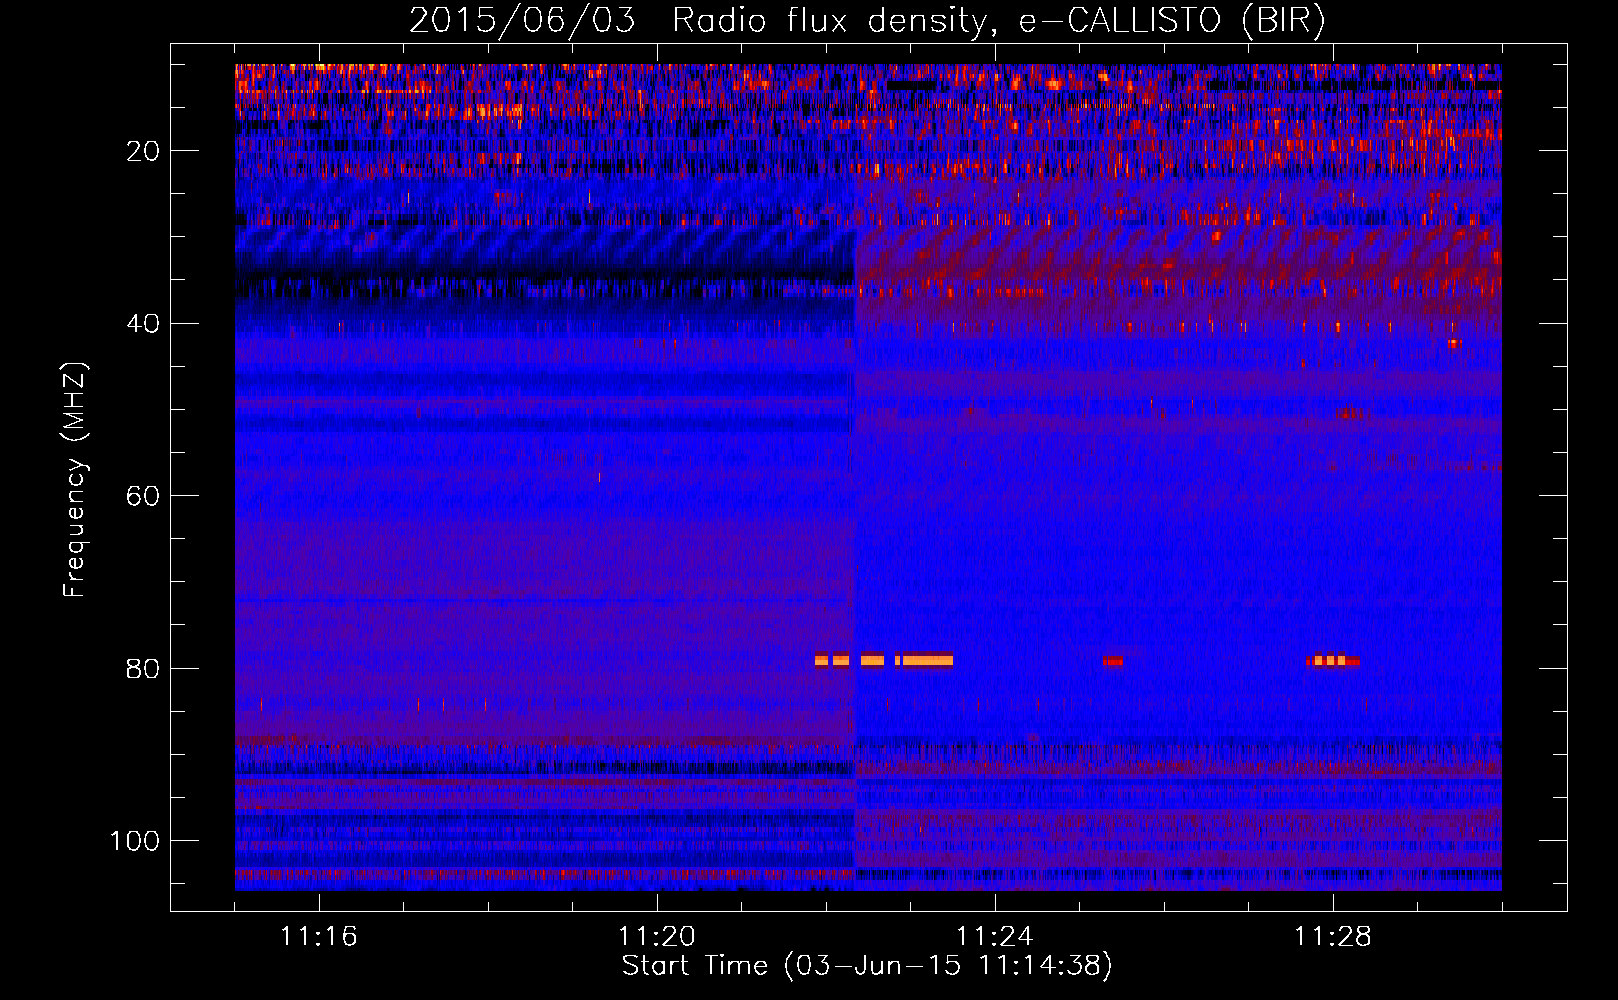This screenshot has height=1000, width=1618.
Task: Click the "Frequency (MHZ)" axis label
Action: tap(75, 480)
